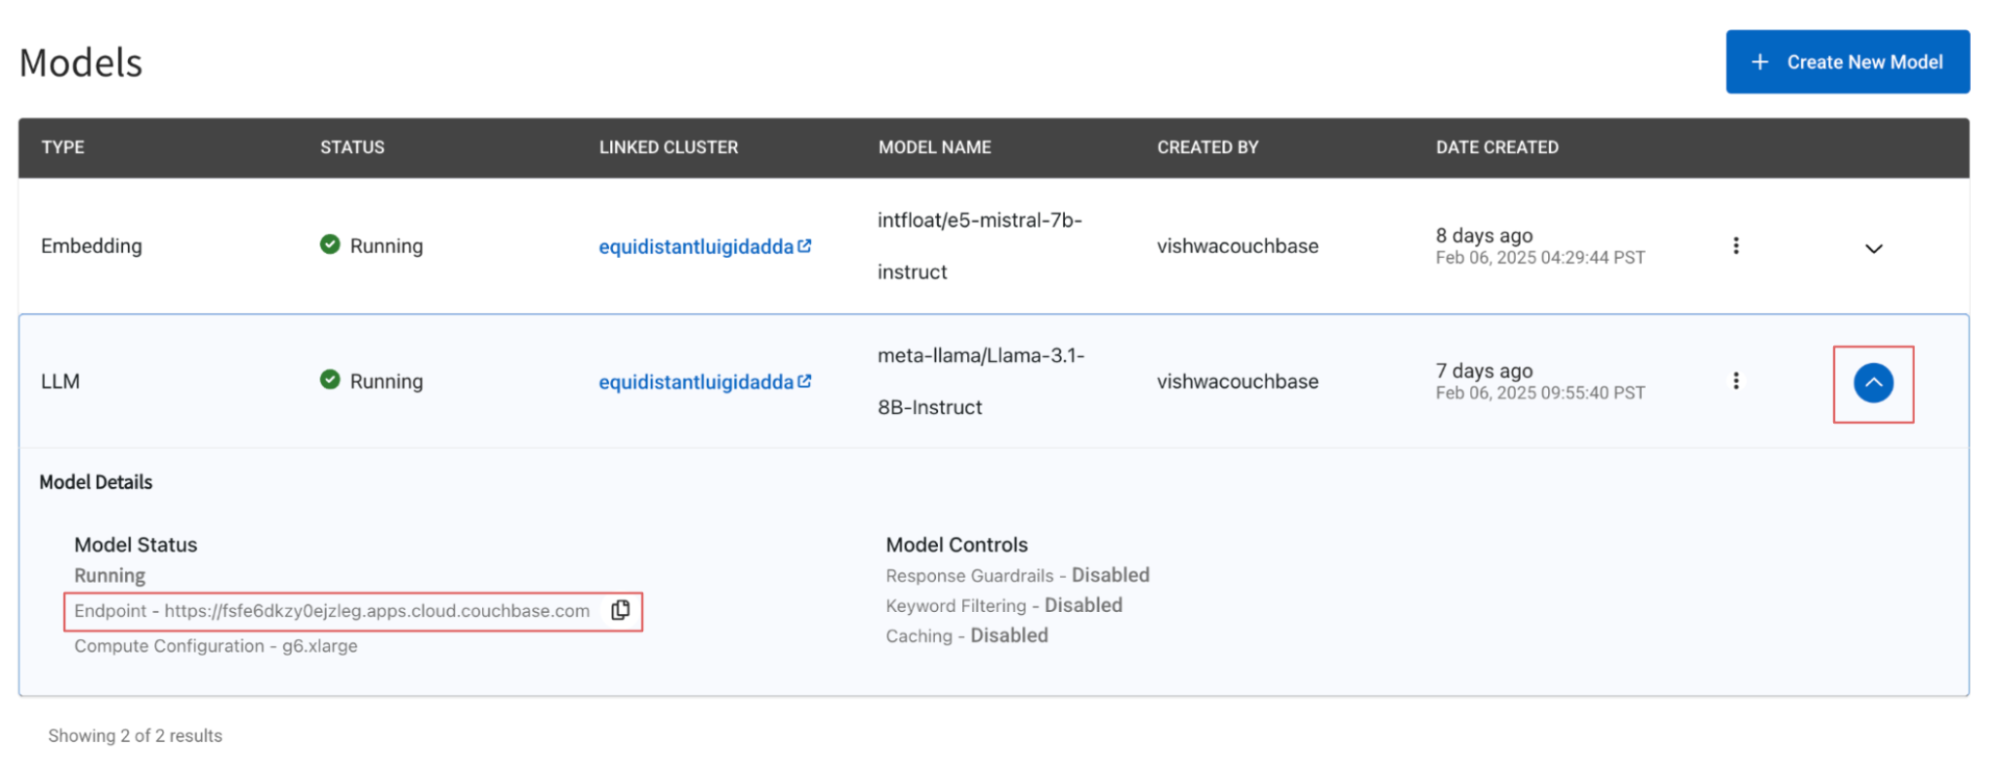Screen dimensions: 1999x760
Task: Select the LLM type cell
Action: [x=60, y=381]
